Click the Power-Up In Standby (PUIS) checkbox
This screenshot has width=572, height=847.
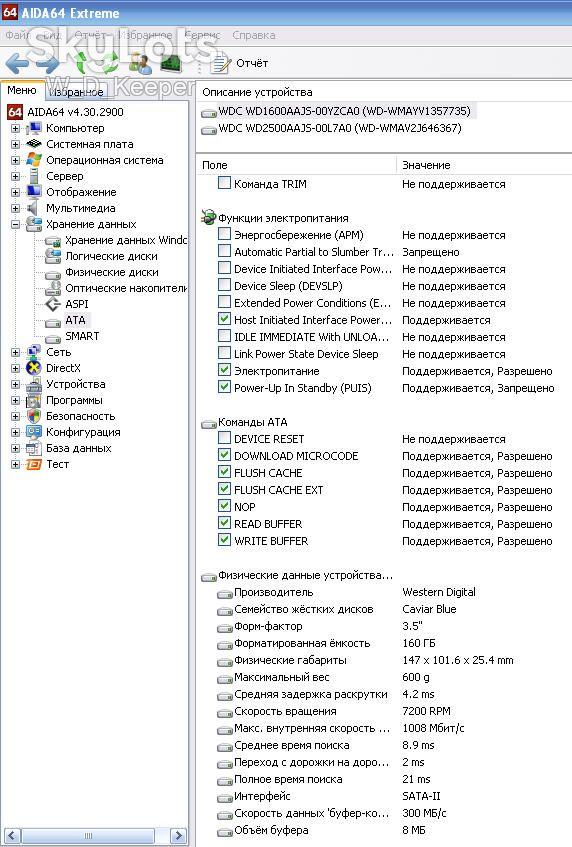[224, 387]
